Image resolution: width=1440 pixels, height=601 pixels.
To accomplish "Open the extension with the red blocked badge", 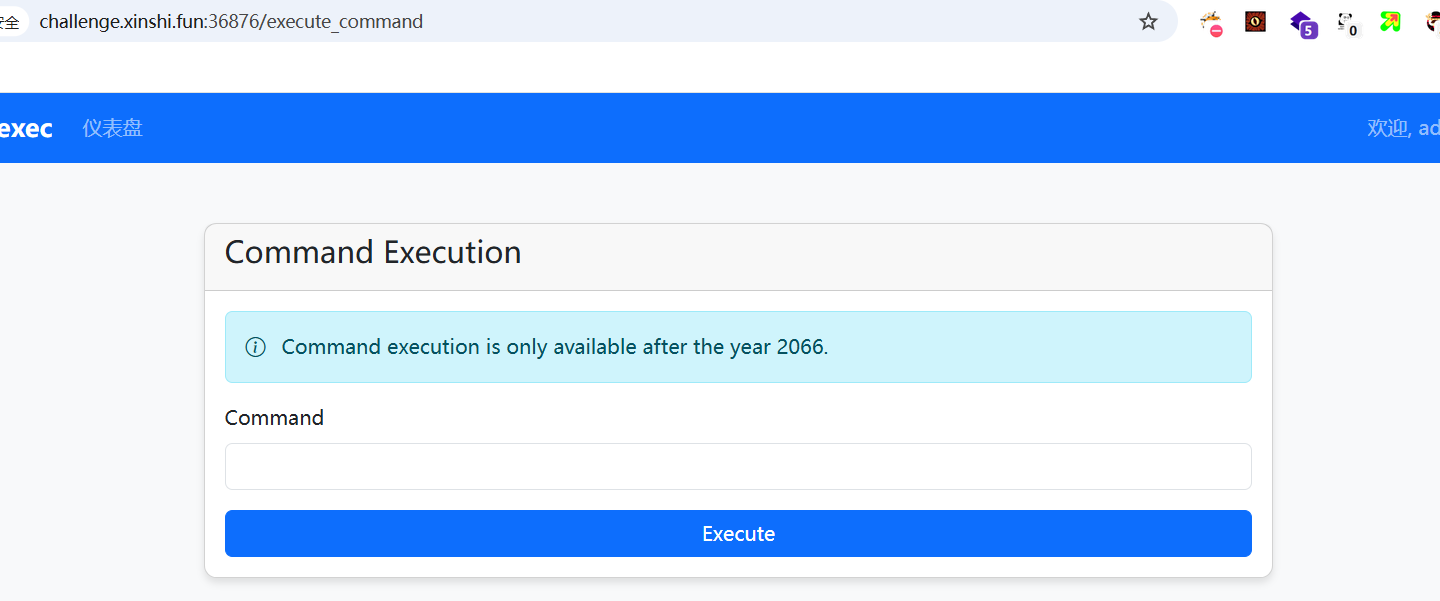I will [1211, 23].
